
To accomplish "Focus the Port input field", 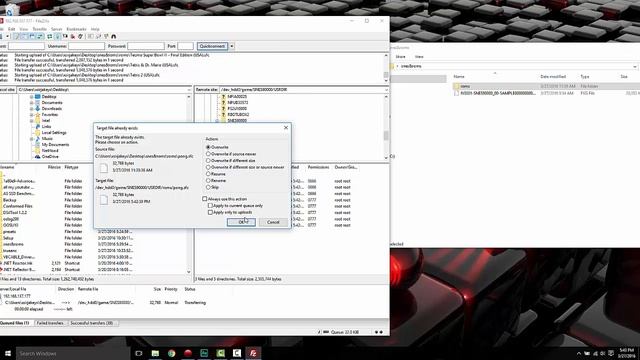I will 185,46.
